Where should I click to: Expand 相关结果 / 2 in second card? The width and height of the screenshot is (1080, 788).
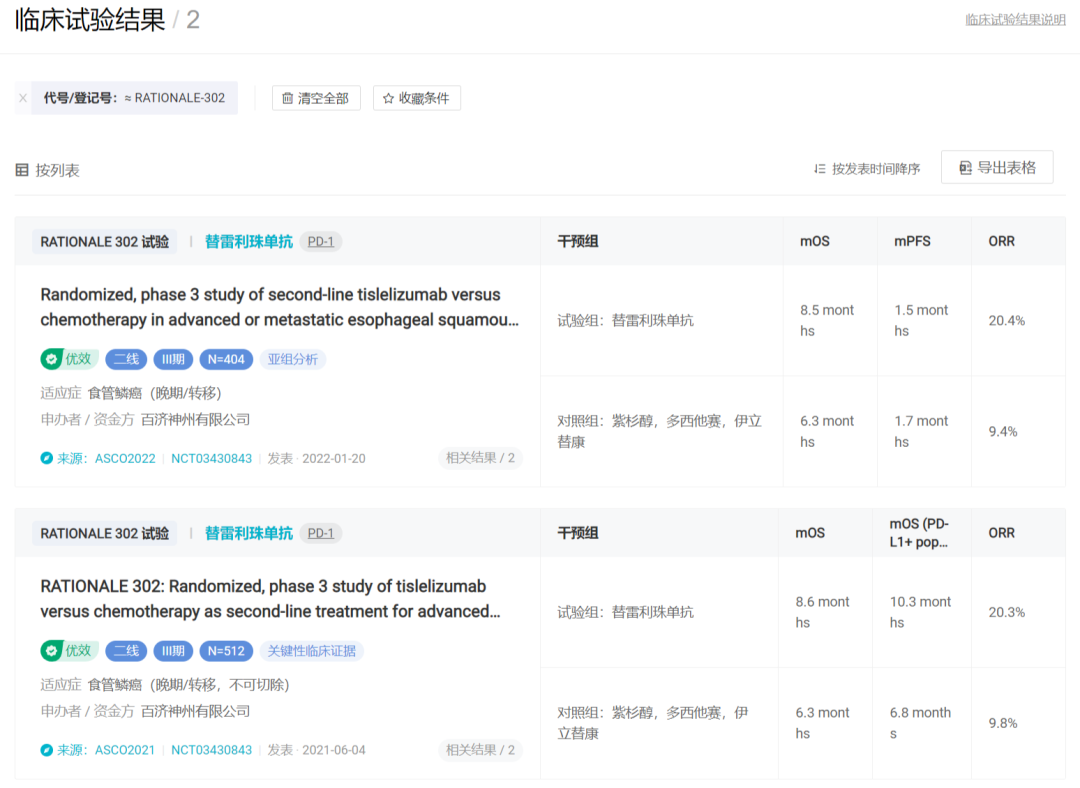pyautogui.click(x=480, y=750)
